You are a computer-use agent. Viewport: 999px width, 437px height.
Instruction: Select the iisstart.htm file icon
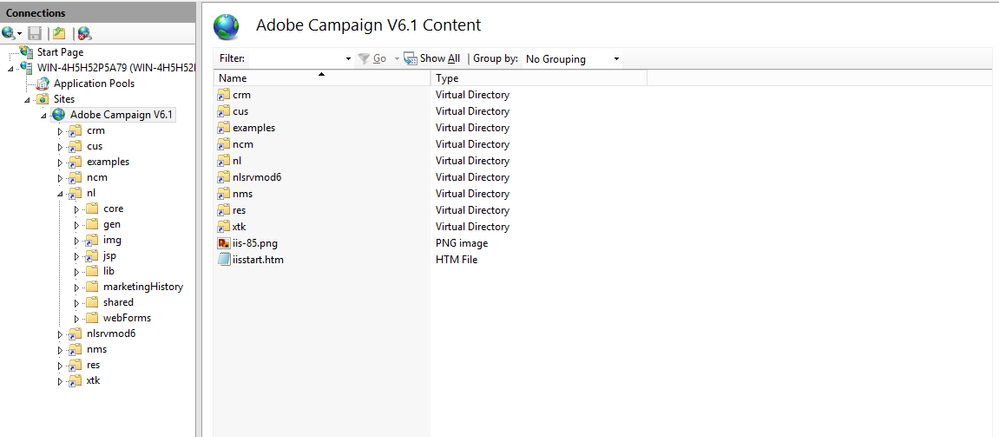coord(224,260)
